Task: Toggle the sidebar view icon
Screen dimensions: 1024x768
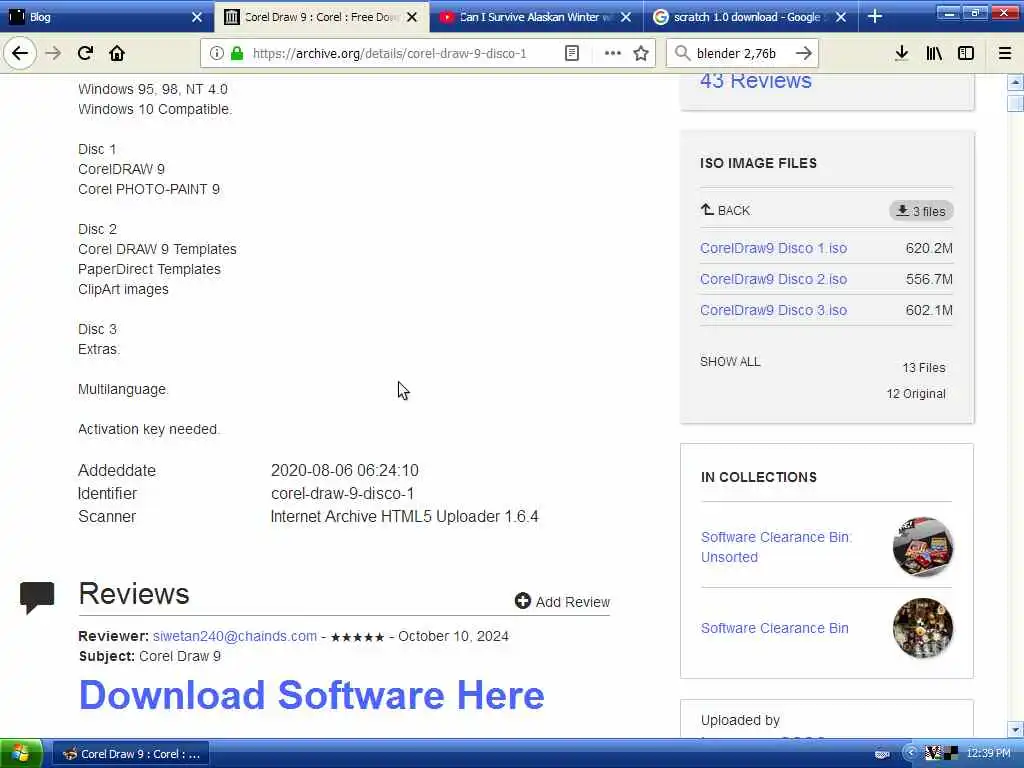Action: click(x=966, y=54)
